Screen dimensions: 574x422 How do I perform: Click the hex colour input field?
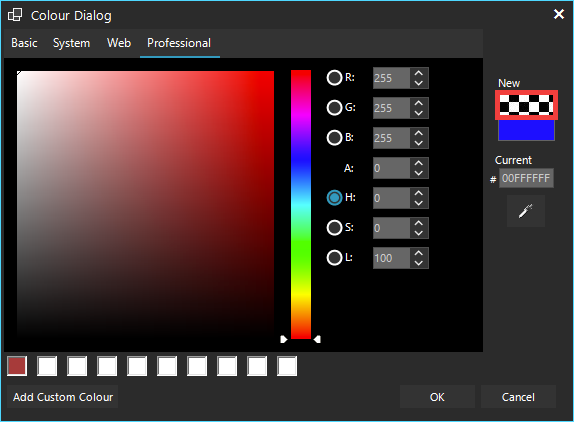(526, 178)
